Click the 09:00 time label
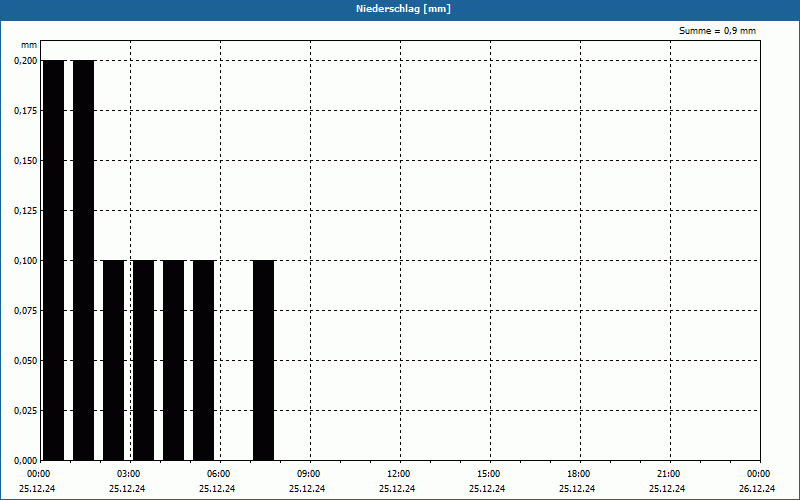 309,474
